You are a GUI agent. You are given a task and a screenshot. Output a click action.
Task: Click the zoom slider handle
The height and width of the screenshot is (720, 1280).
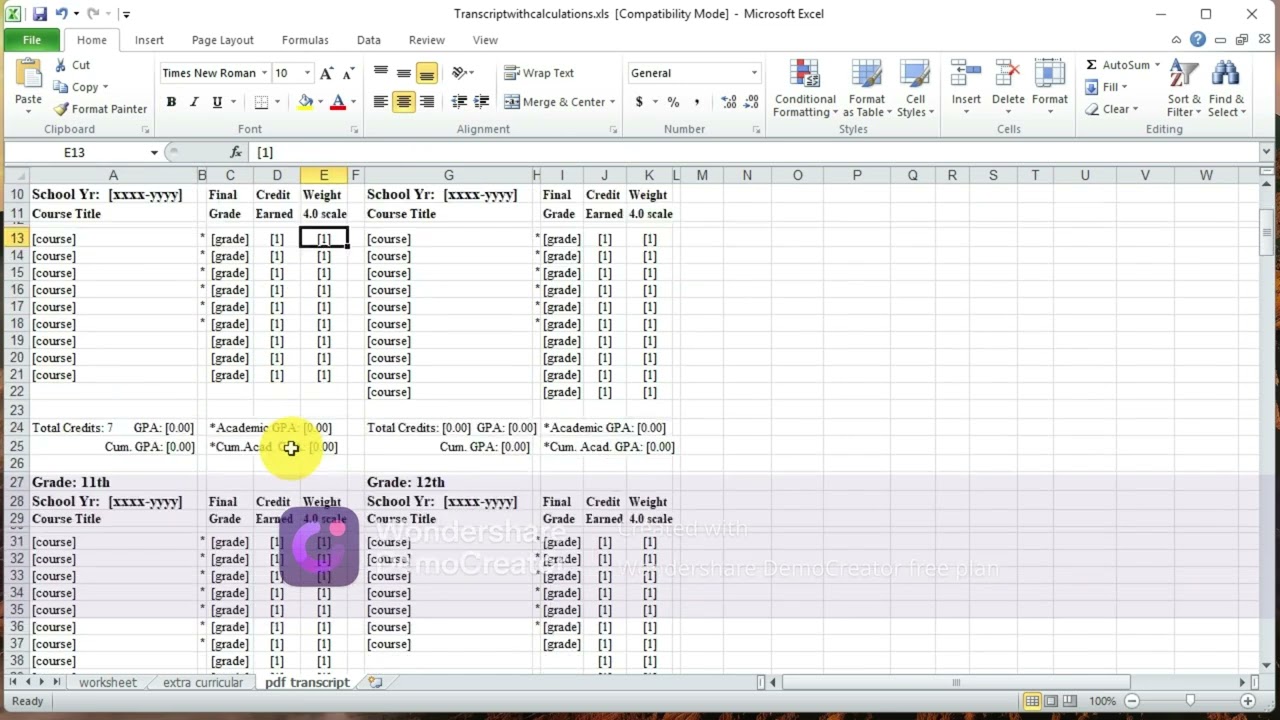pos(1190,701)
